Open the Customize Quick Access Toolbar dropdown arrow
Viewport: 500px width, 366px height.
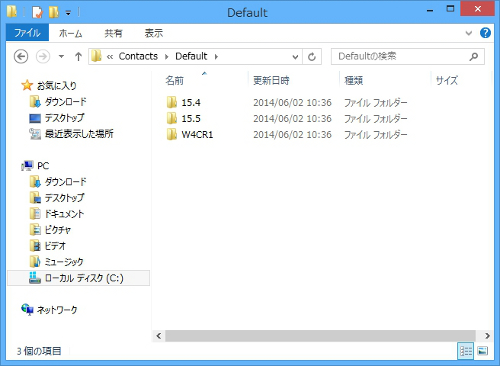click(68, 13)
